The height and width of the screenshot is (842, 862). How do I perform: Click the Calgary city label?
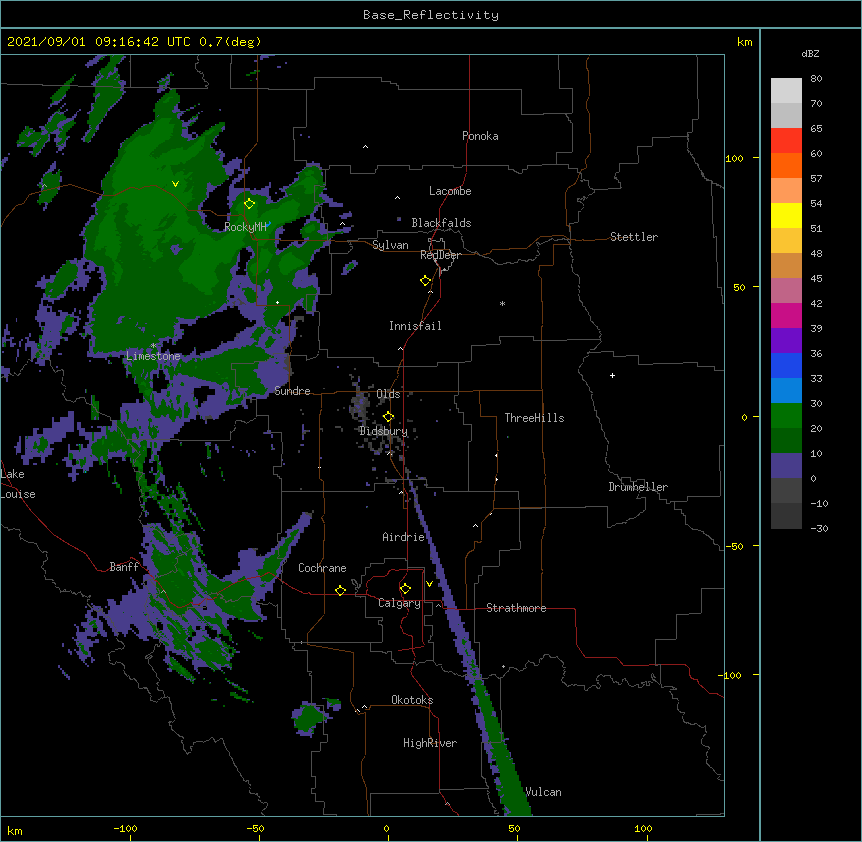pyautogui.click(x=399, y=603)
